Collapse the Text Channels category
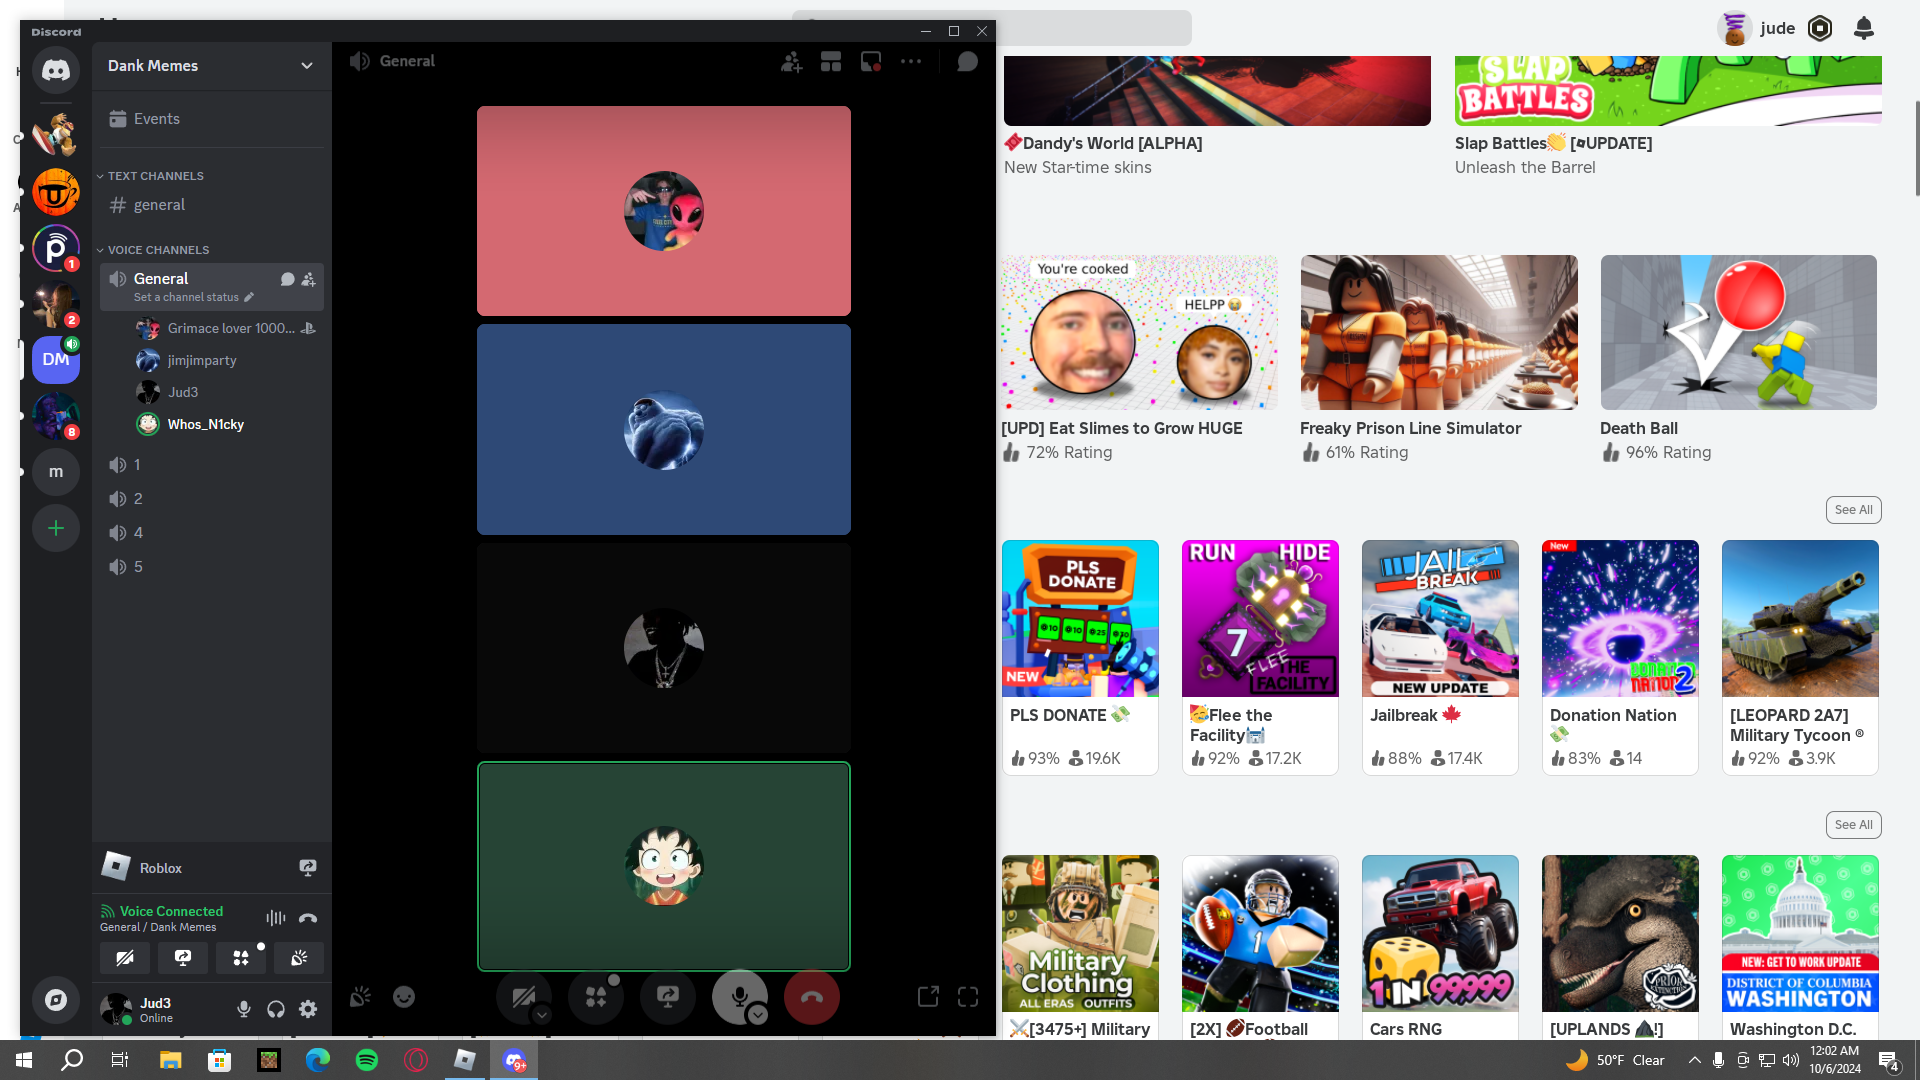The image size is (1920, 1080). pyautogui.click(x=155, y=176)
